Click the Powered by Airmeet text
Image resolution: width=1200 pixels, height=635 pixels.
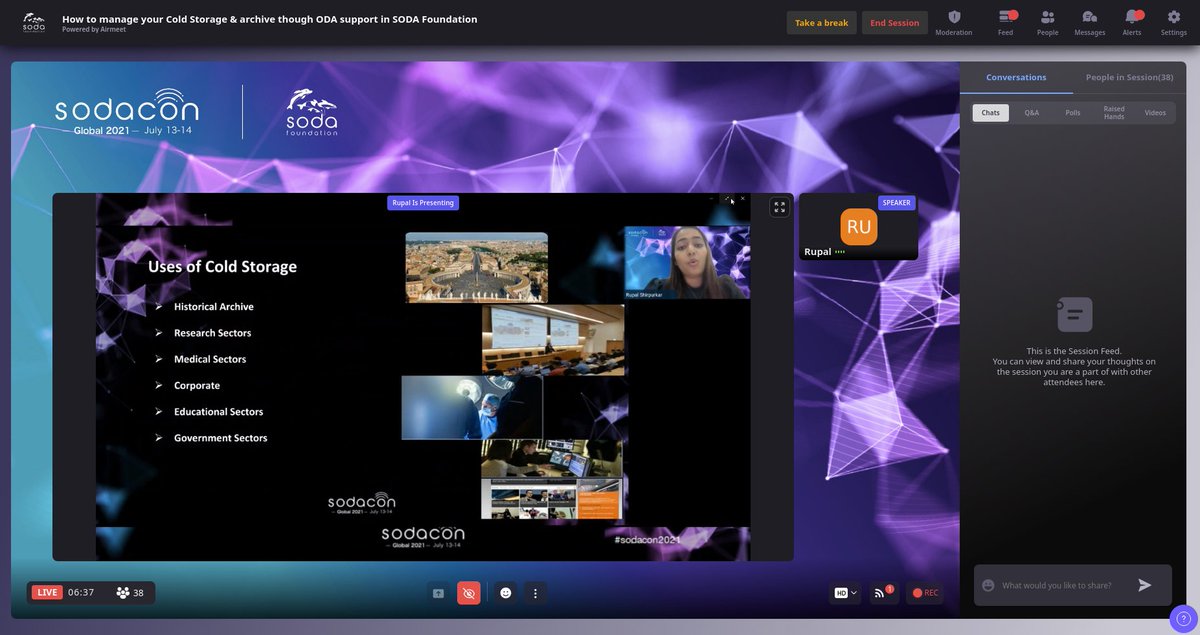[x=94, y=30]
